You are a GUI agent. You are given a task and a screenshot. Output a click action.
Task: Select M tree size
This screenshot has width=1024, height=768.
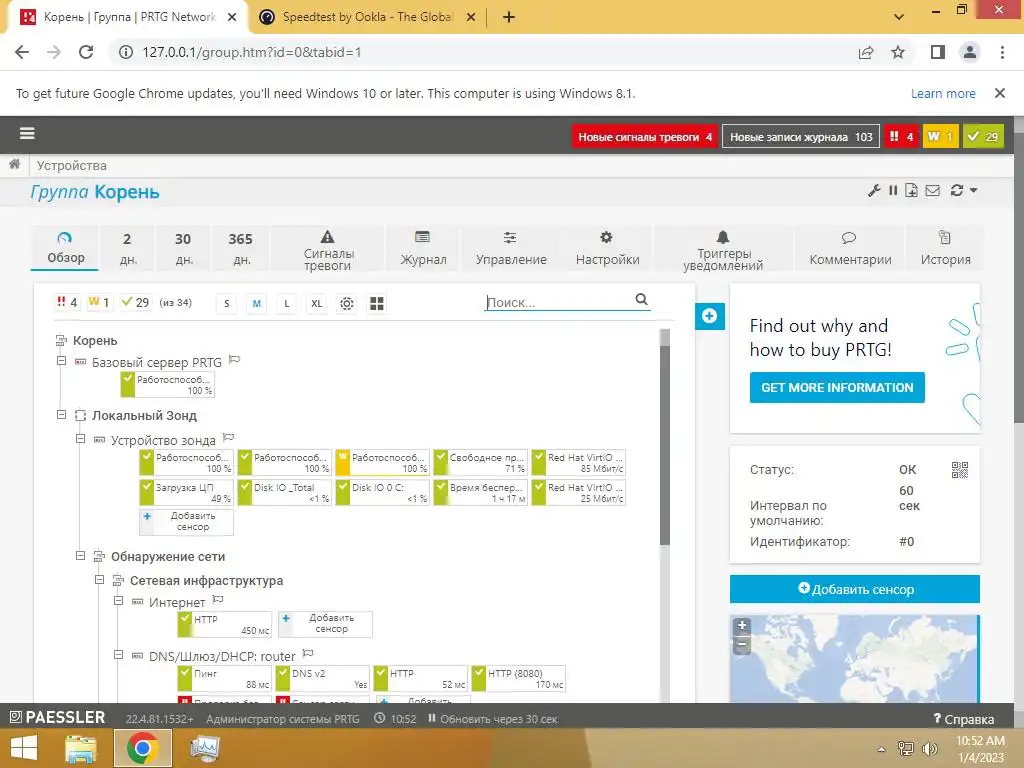point(257,304)
